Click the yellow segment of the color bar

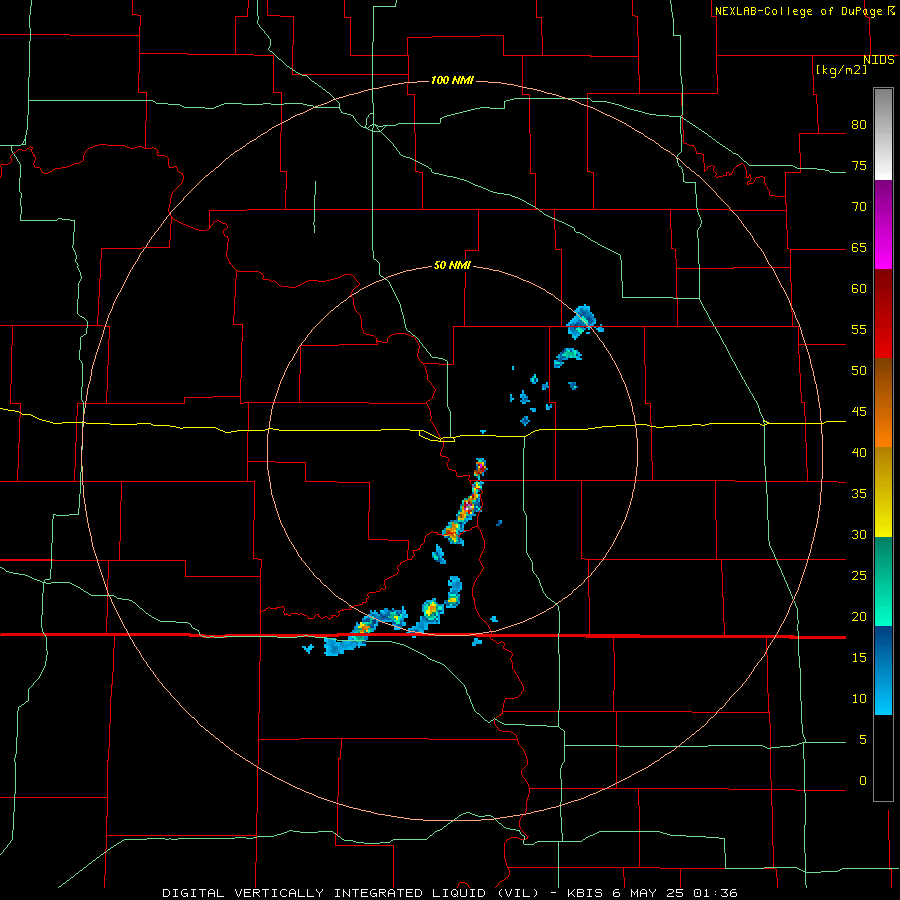(x=883, y=492)
